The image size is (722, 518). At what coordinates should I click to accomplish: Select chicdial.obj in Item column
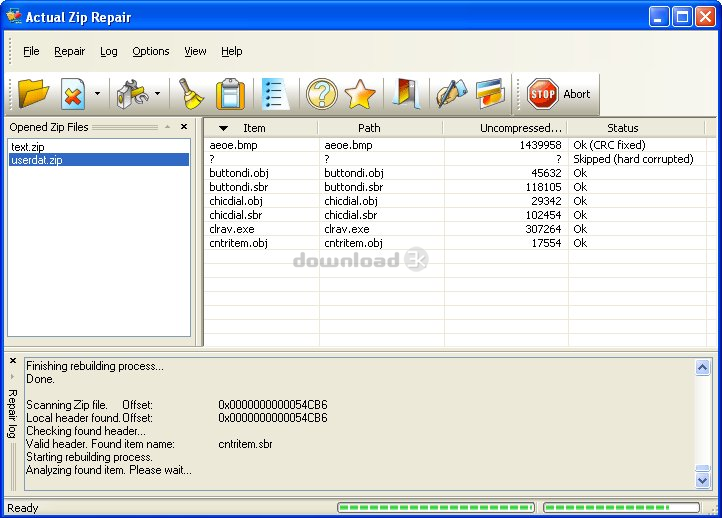click(x=236, y=201)
